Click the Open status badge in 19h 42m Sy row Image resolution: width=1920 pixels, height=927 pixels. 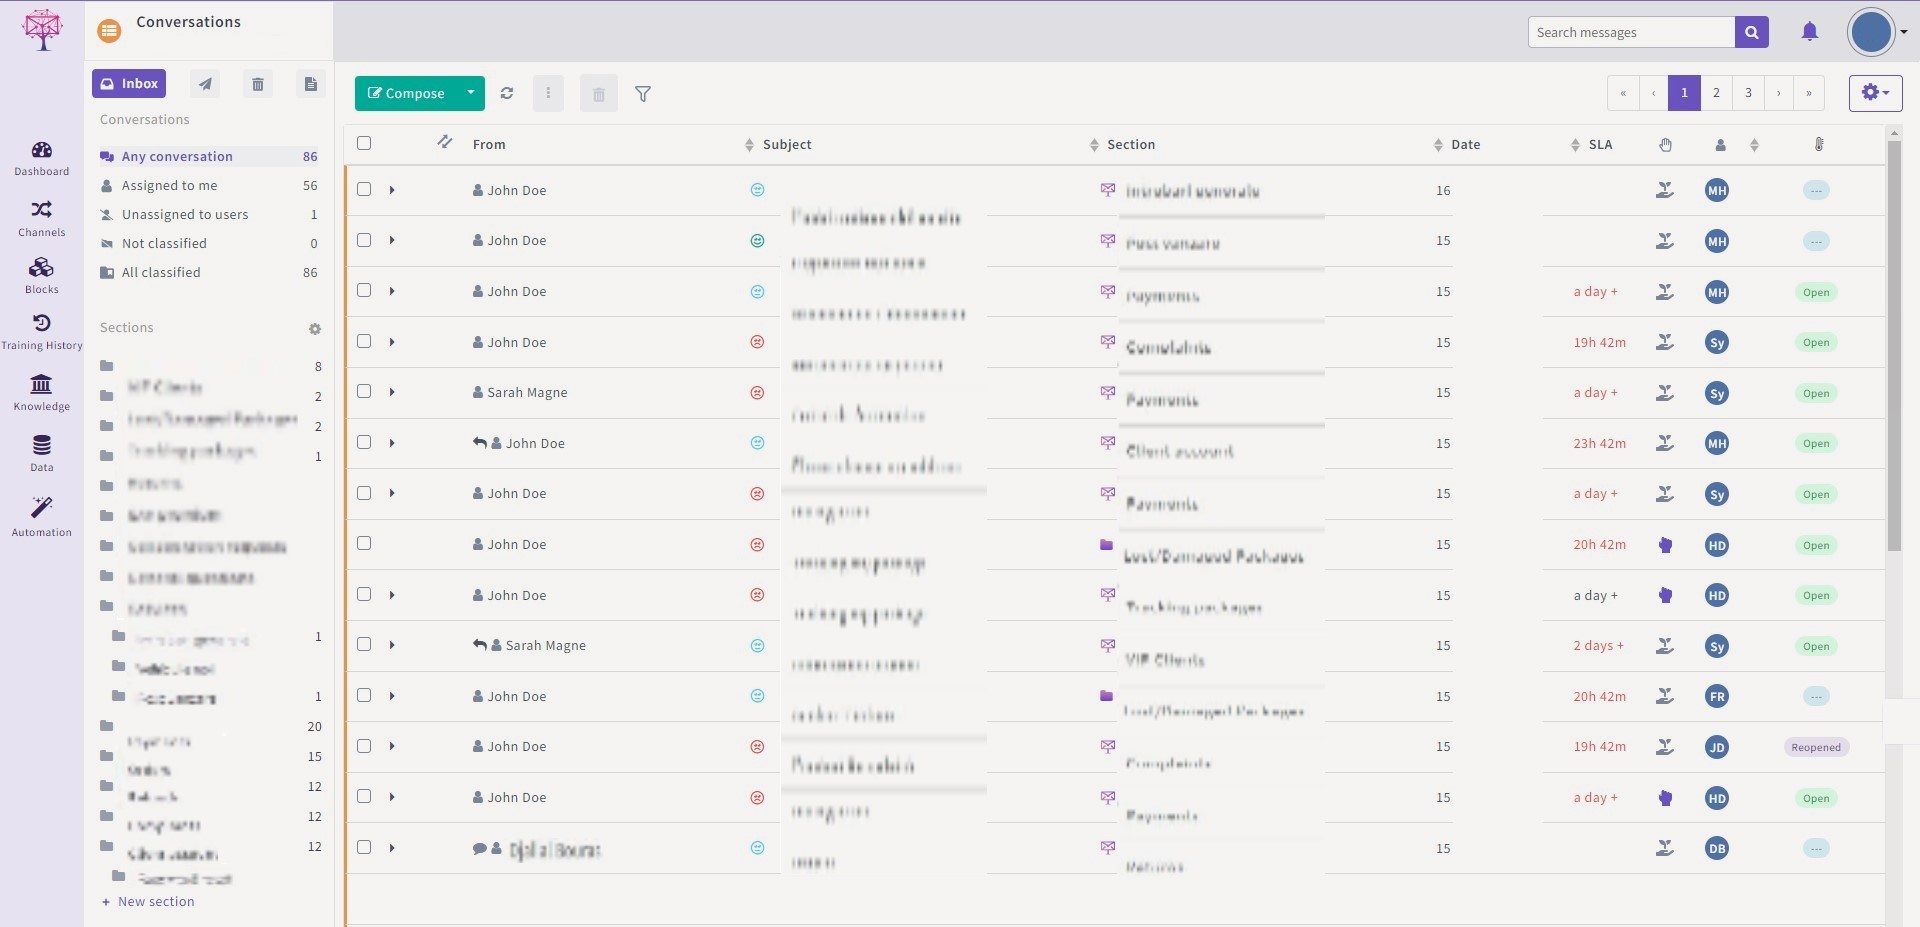point(1816,342)
